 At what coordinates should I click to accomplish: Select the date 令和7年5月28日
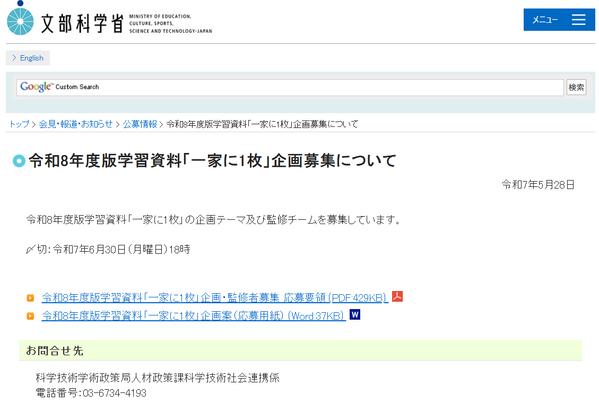[538, 185]
